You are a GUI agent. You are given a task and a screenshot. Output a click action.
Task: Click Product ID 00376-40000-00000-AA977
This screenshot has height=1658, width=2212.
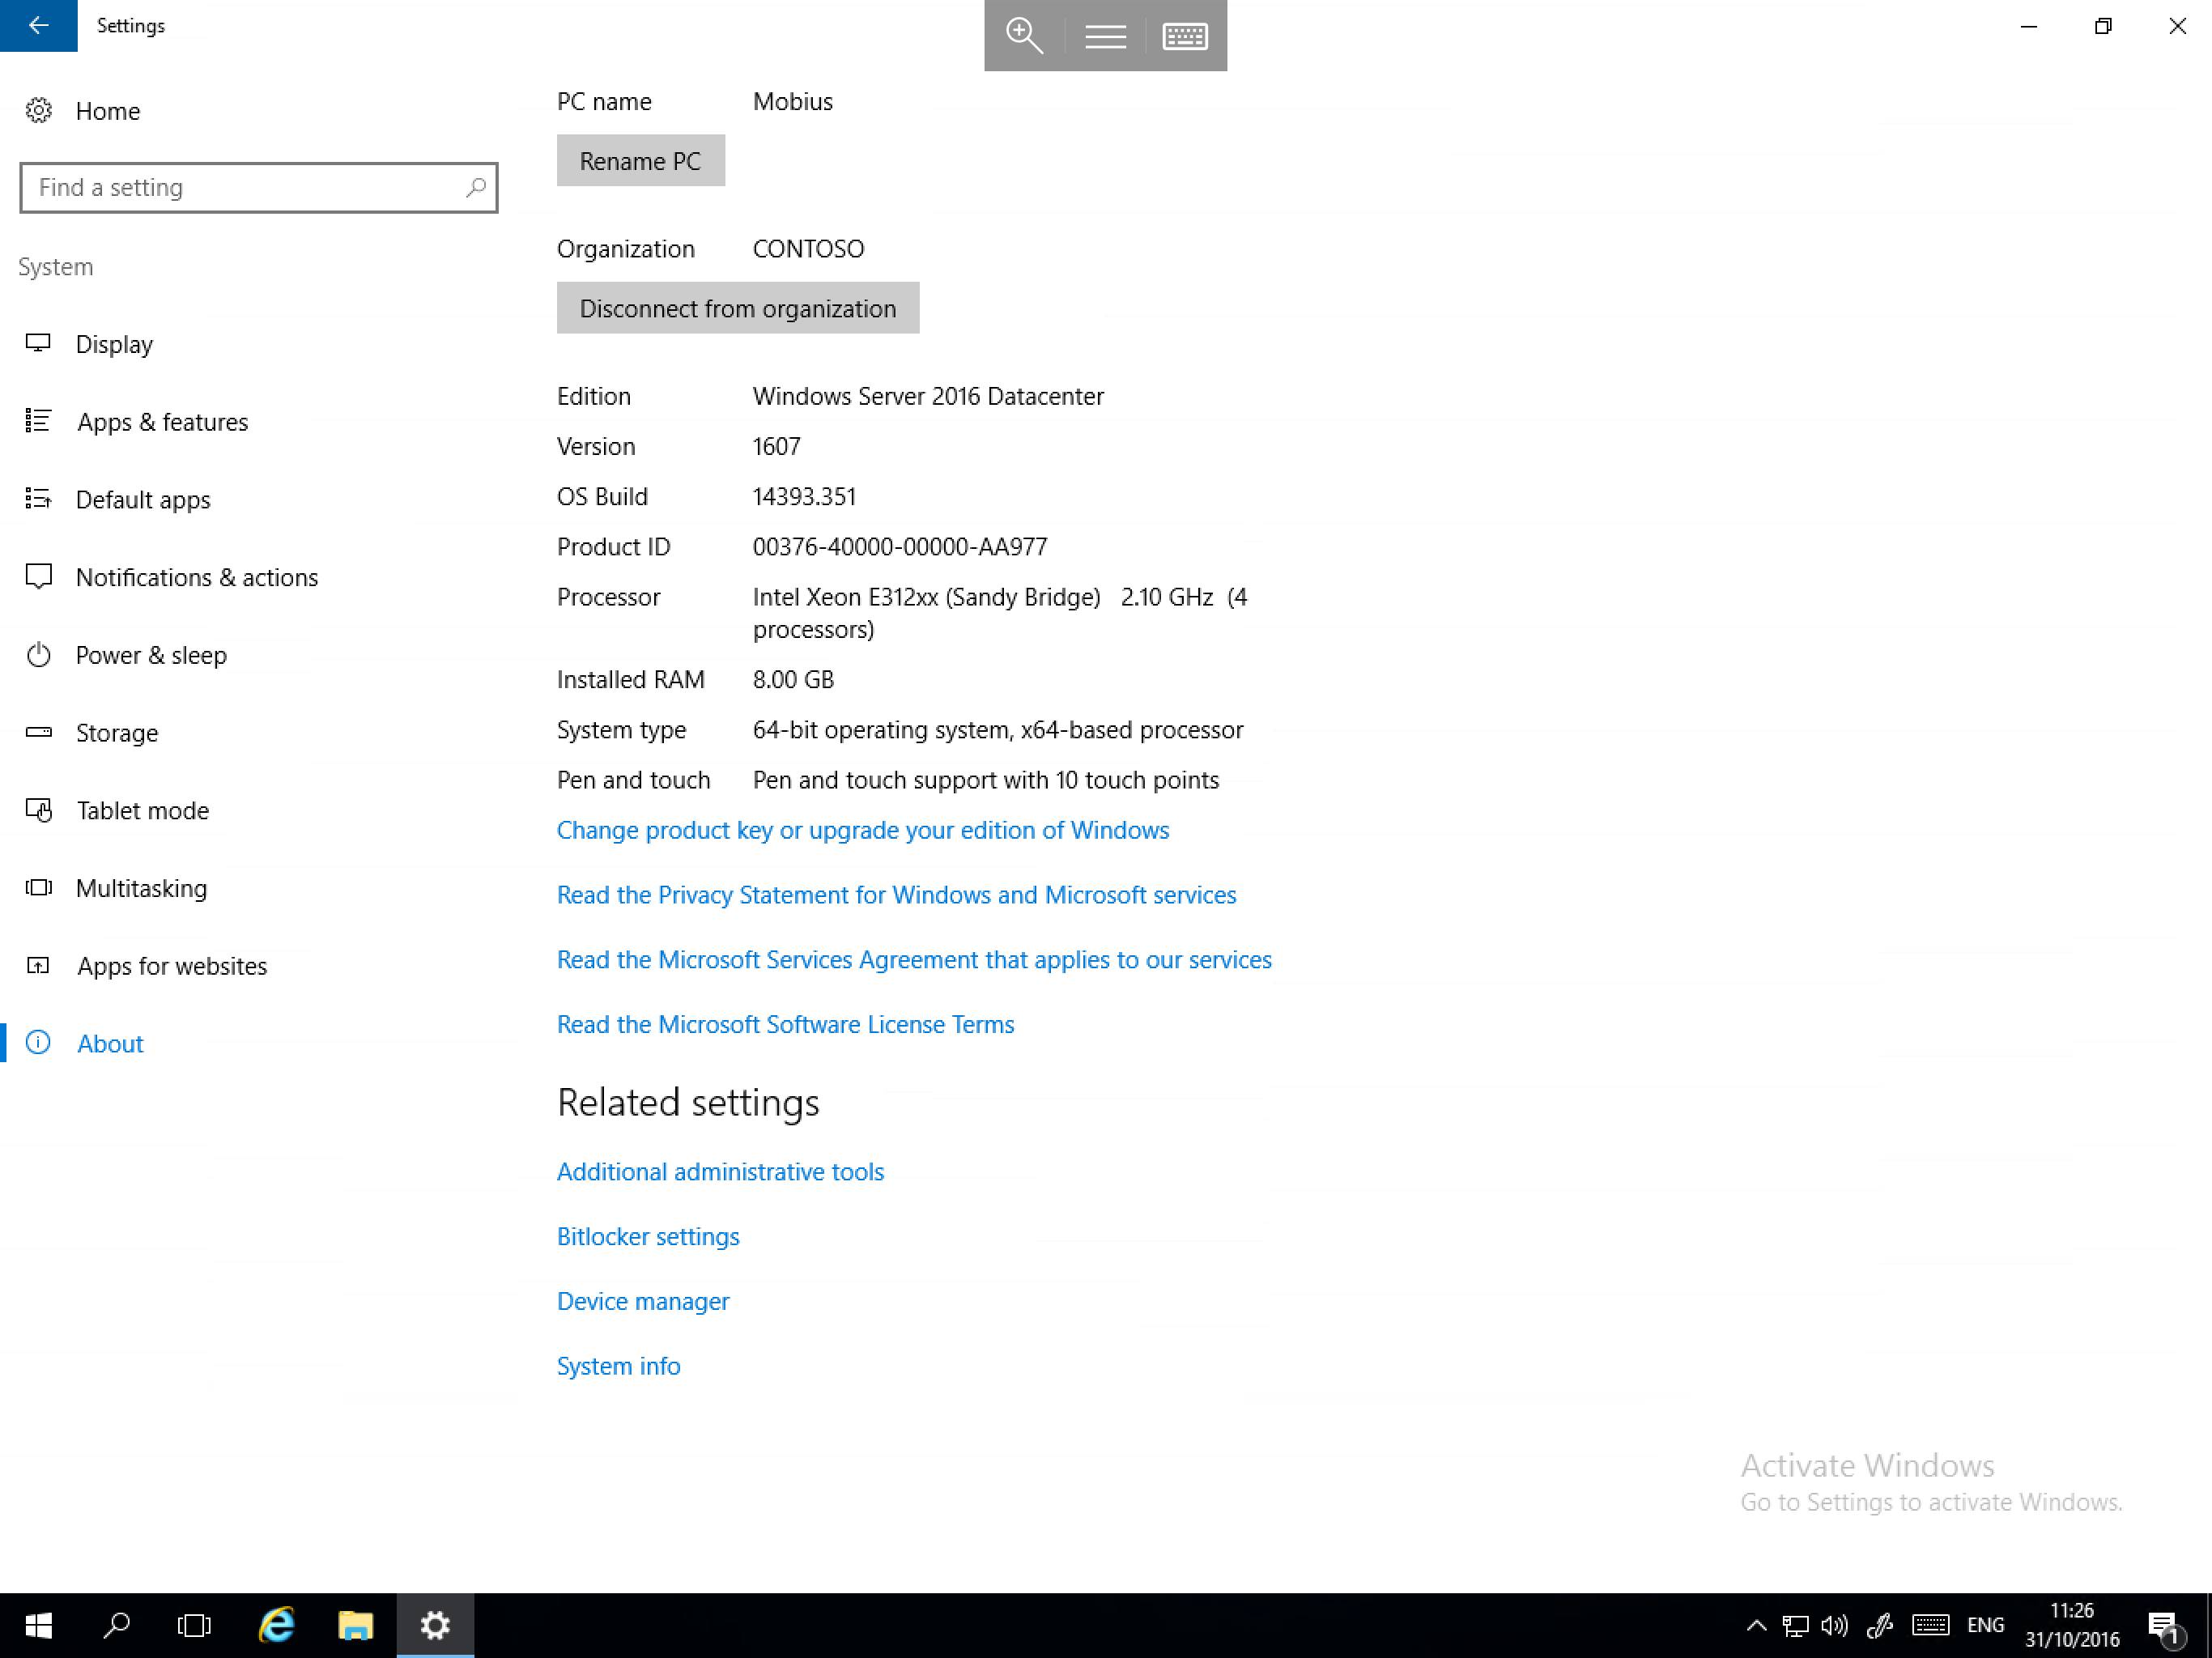pyautogui.click(x=900, y=547)
